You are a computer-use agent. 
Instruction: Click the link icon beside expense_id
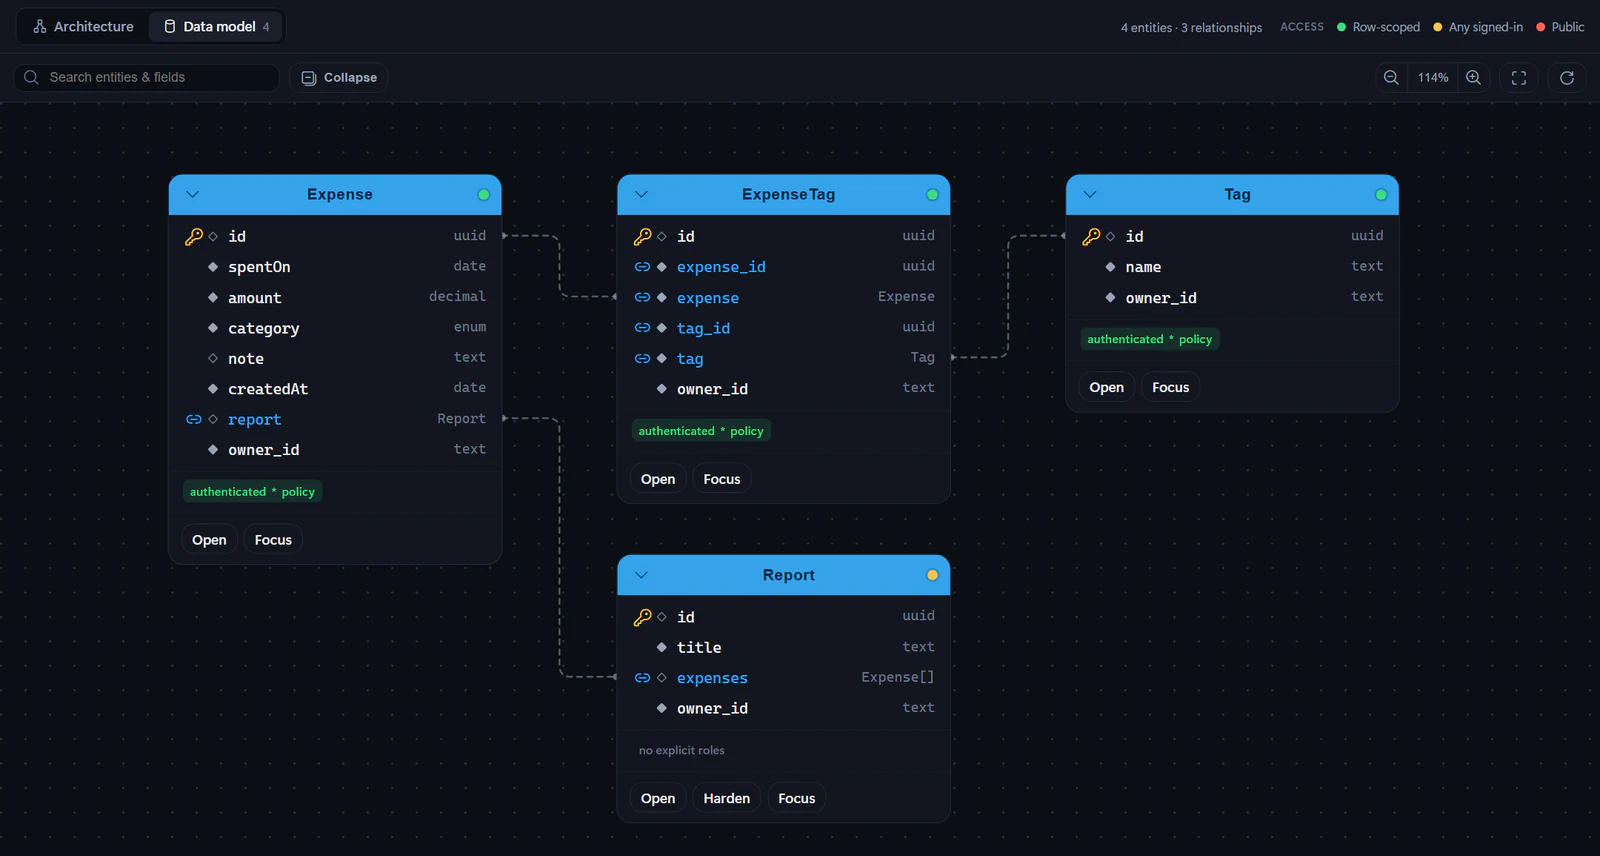643,267
